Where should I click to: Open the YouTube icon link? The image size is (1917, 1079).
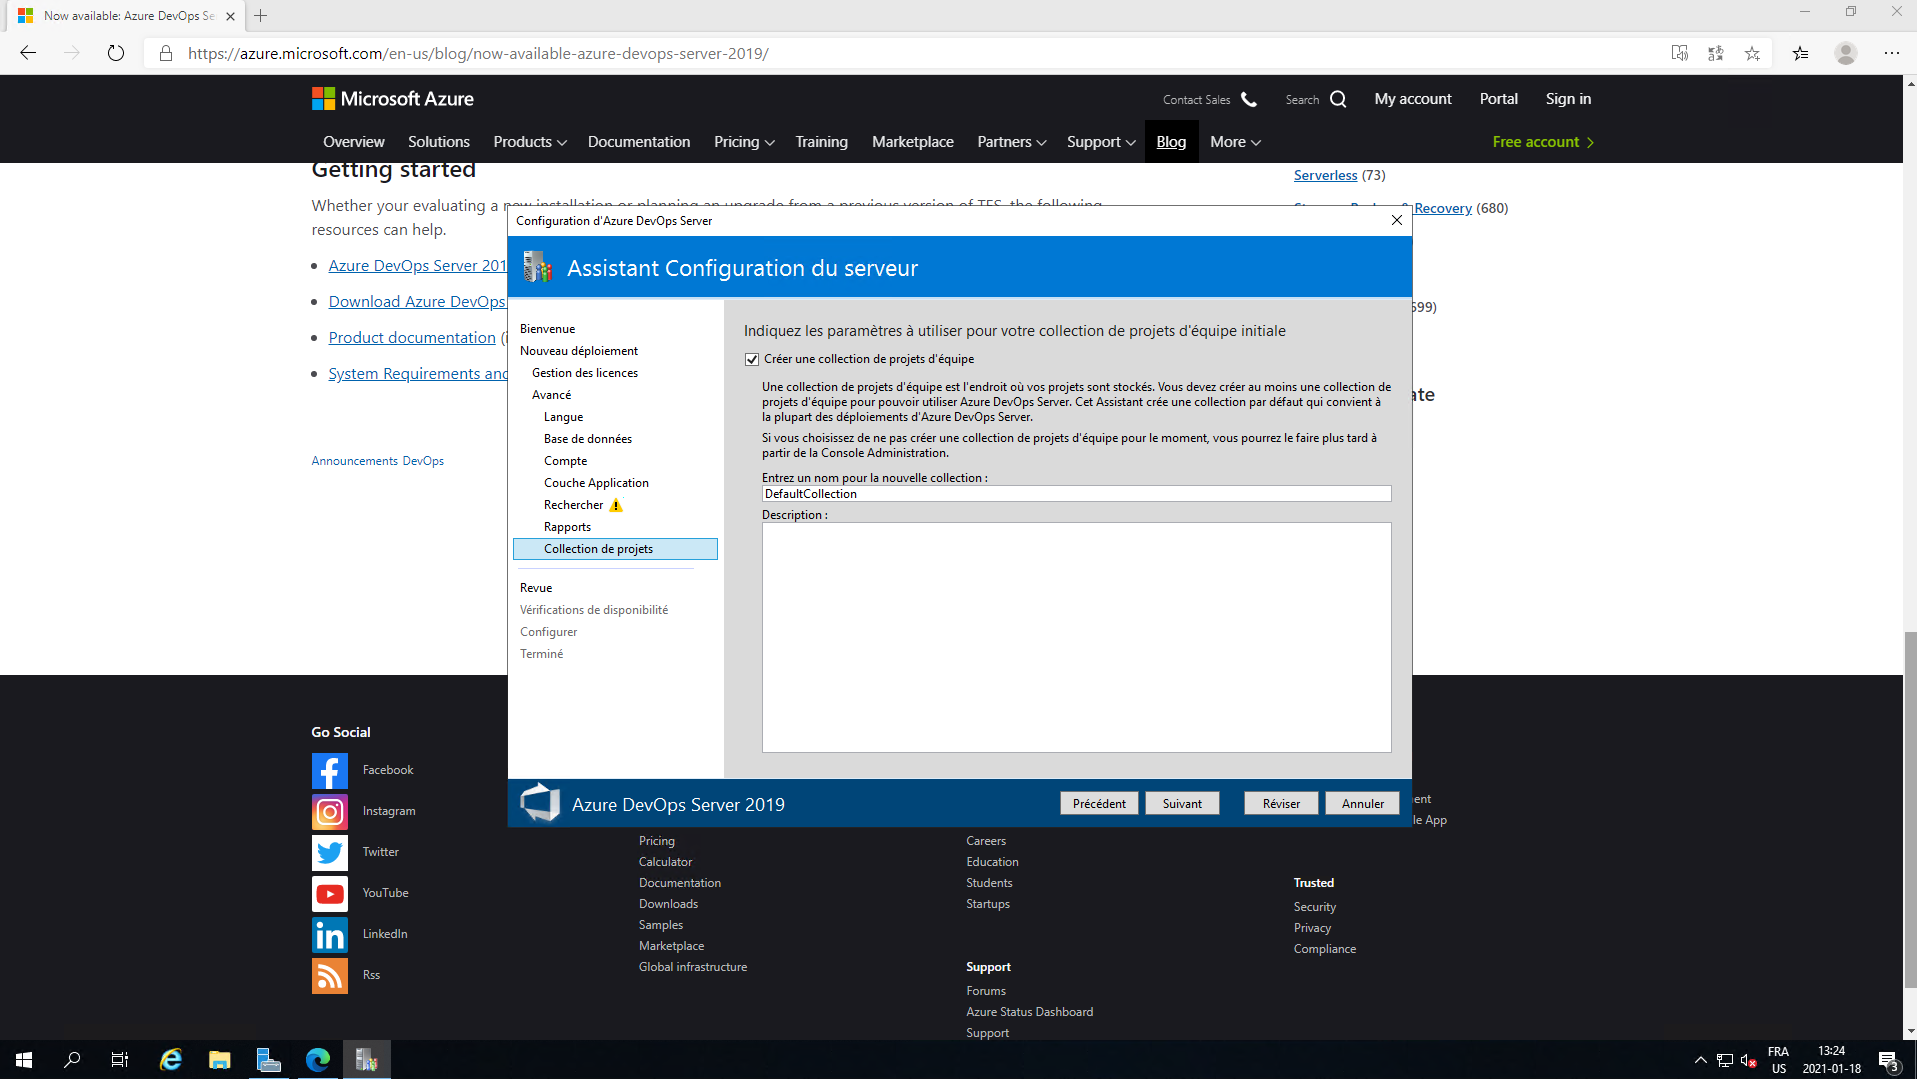(329, 893)
